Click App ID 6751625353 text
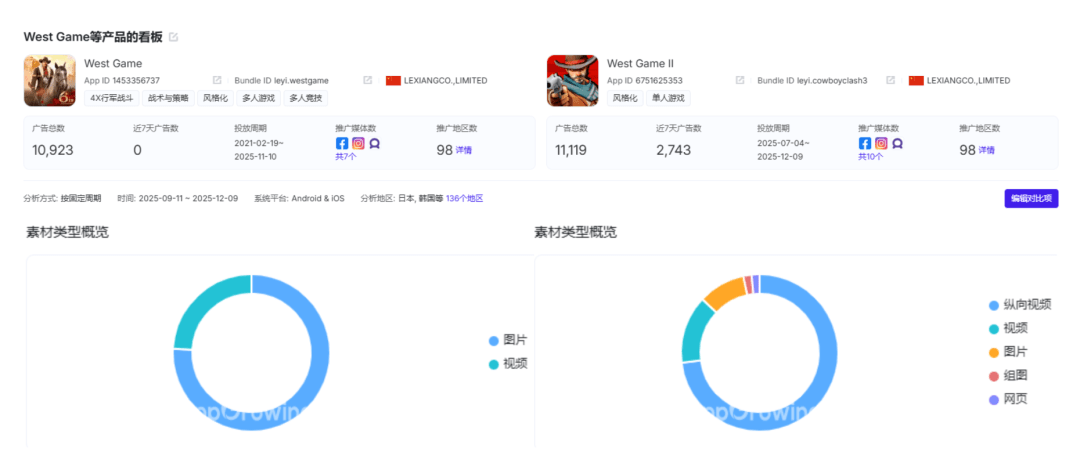 pyautogui.click(x=645, y=81)
